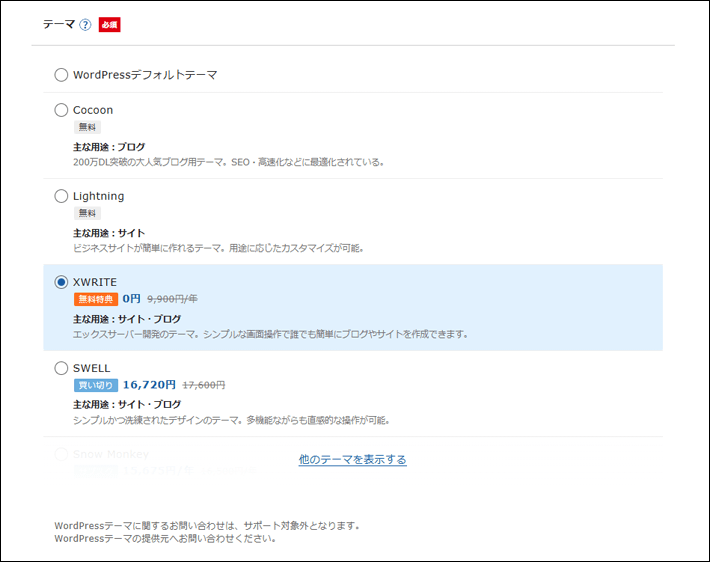Click the selected XWRITE radio button
The width and height of the screenshot is (710, 562).
coord(61,282)
